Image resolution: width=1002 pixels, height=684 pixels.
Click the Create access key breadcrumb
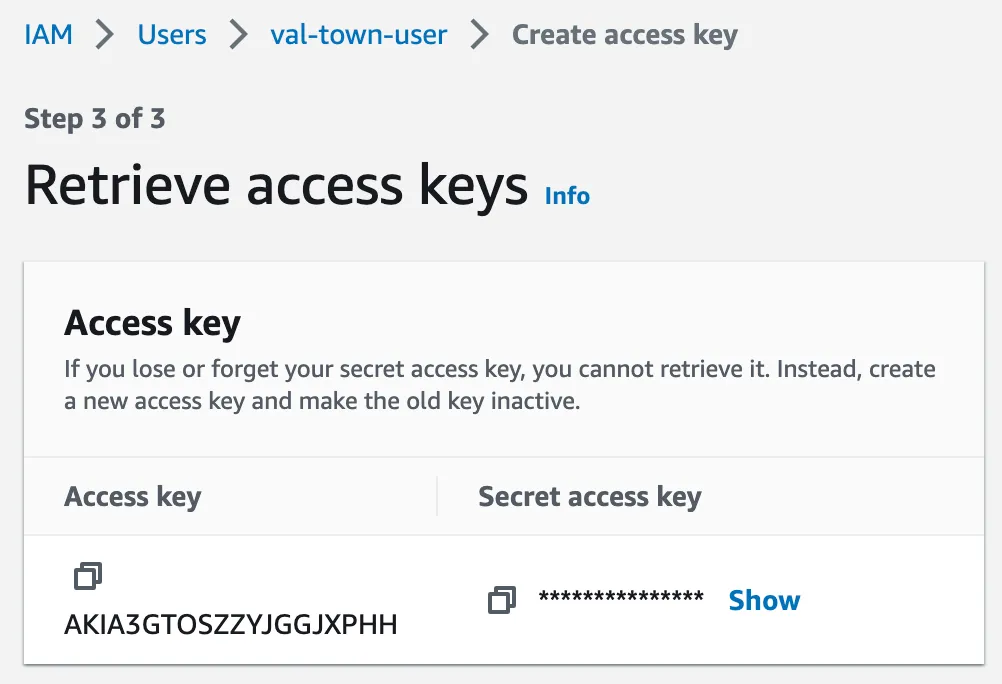624,35
